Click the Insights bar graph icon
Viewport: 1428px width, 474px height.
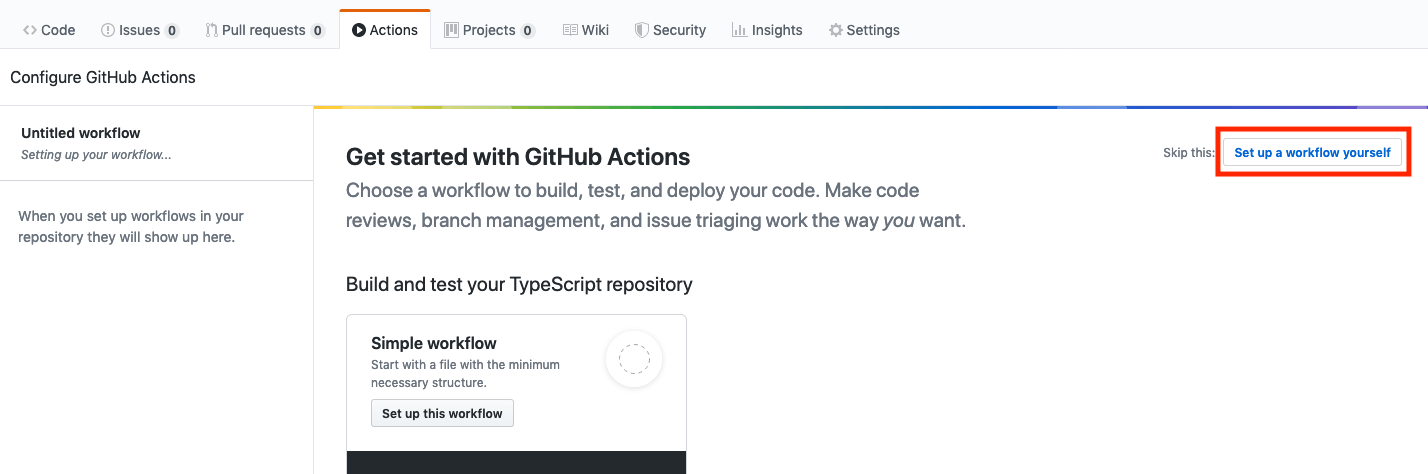[739, 30]
